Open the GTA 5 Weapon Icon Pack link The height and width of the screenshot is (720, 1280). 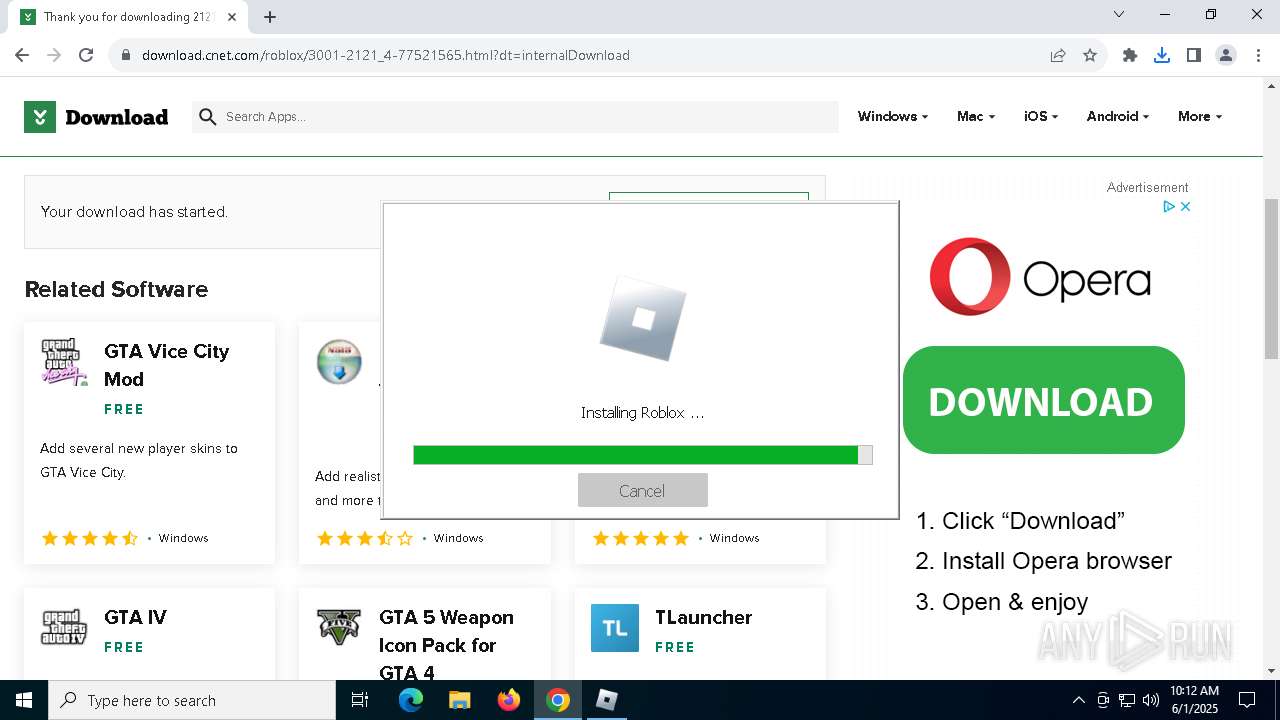tap(446, 645)
